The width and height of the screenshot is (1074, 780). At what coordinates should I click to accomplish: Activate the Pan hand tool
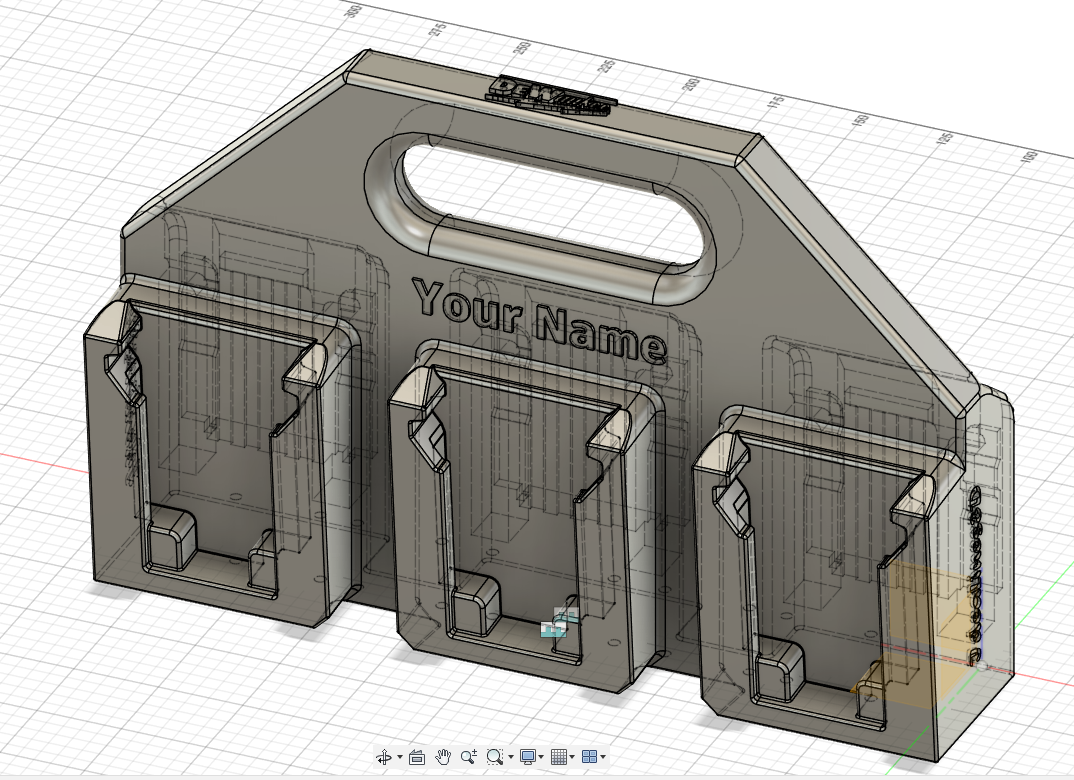(444, 758)
